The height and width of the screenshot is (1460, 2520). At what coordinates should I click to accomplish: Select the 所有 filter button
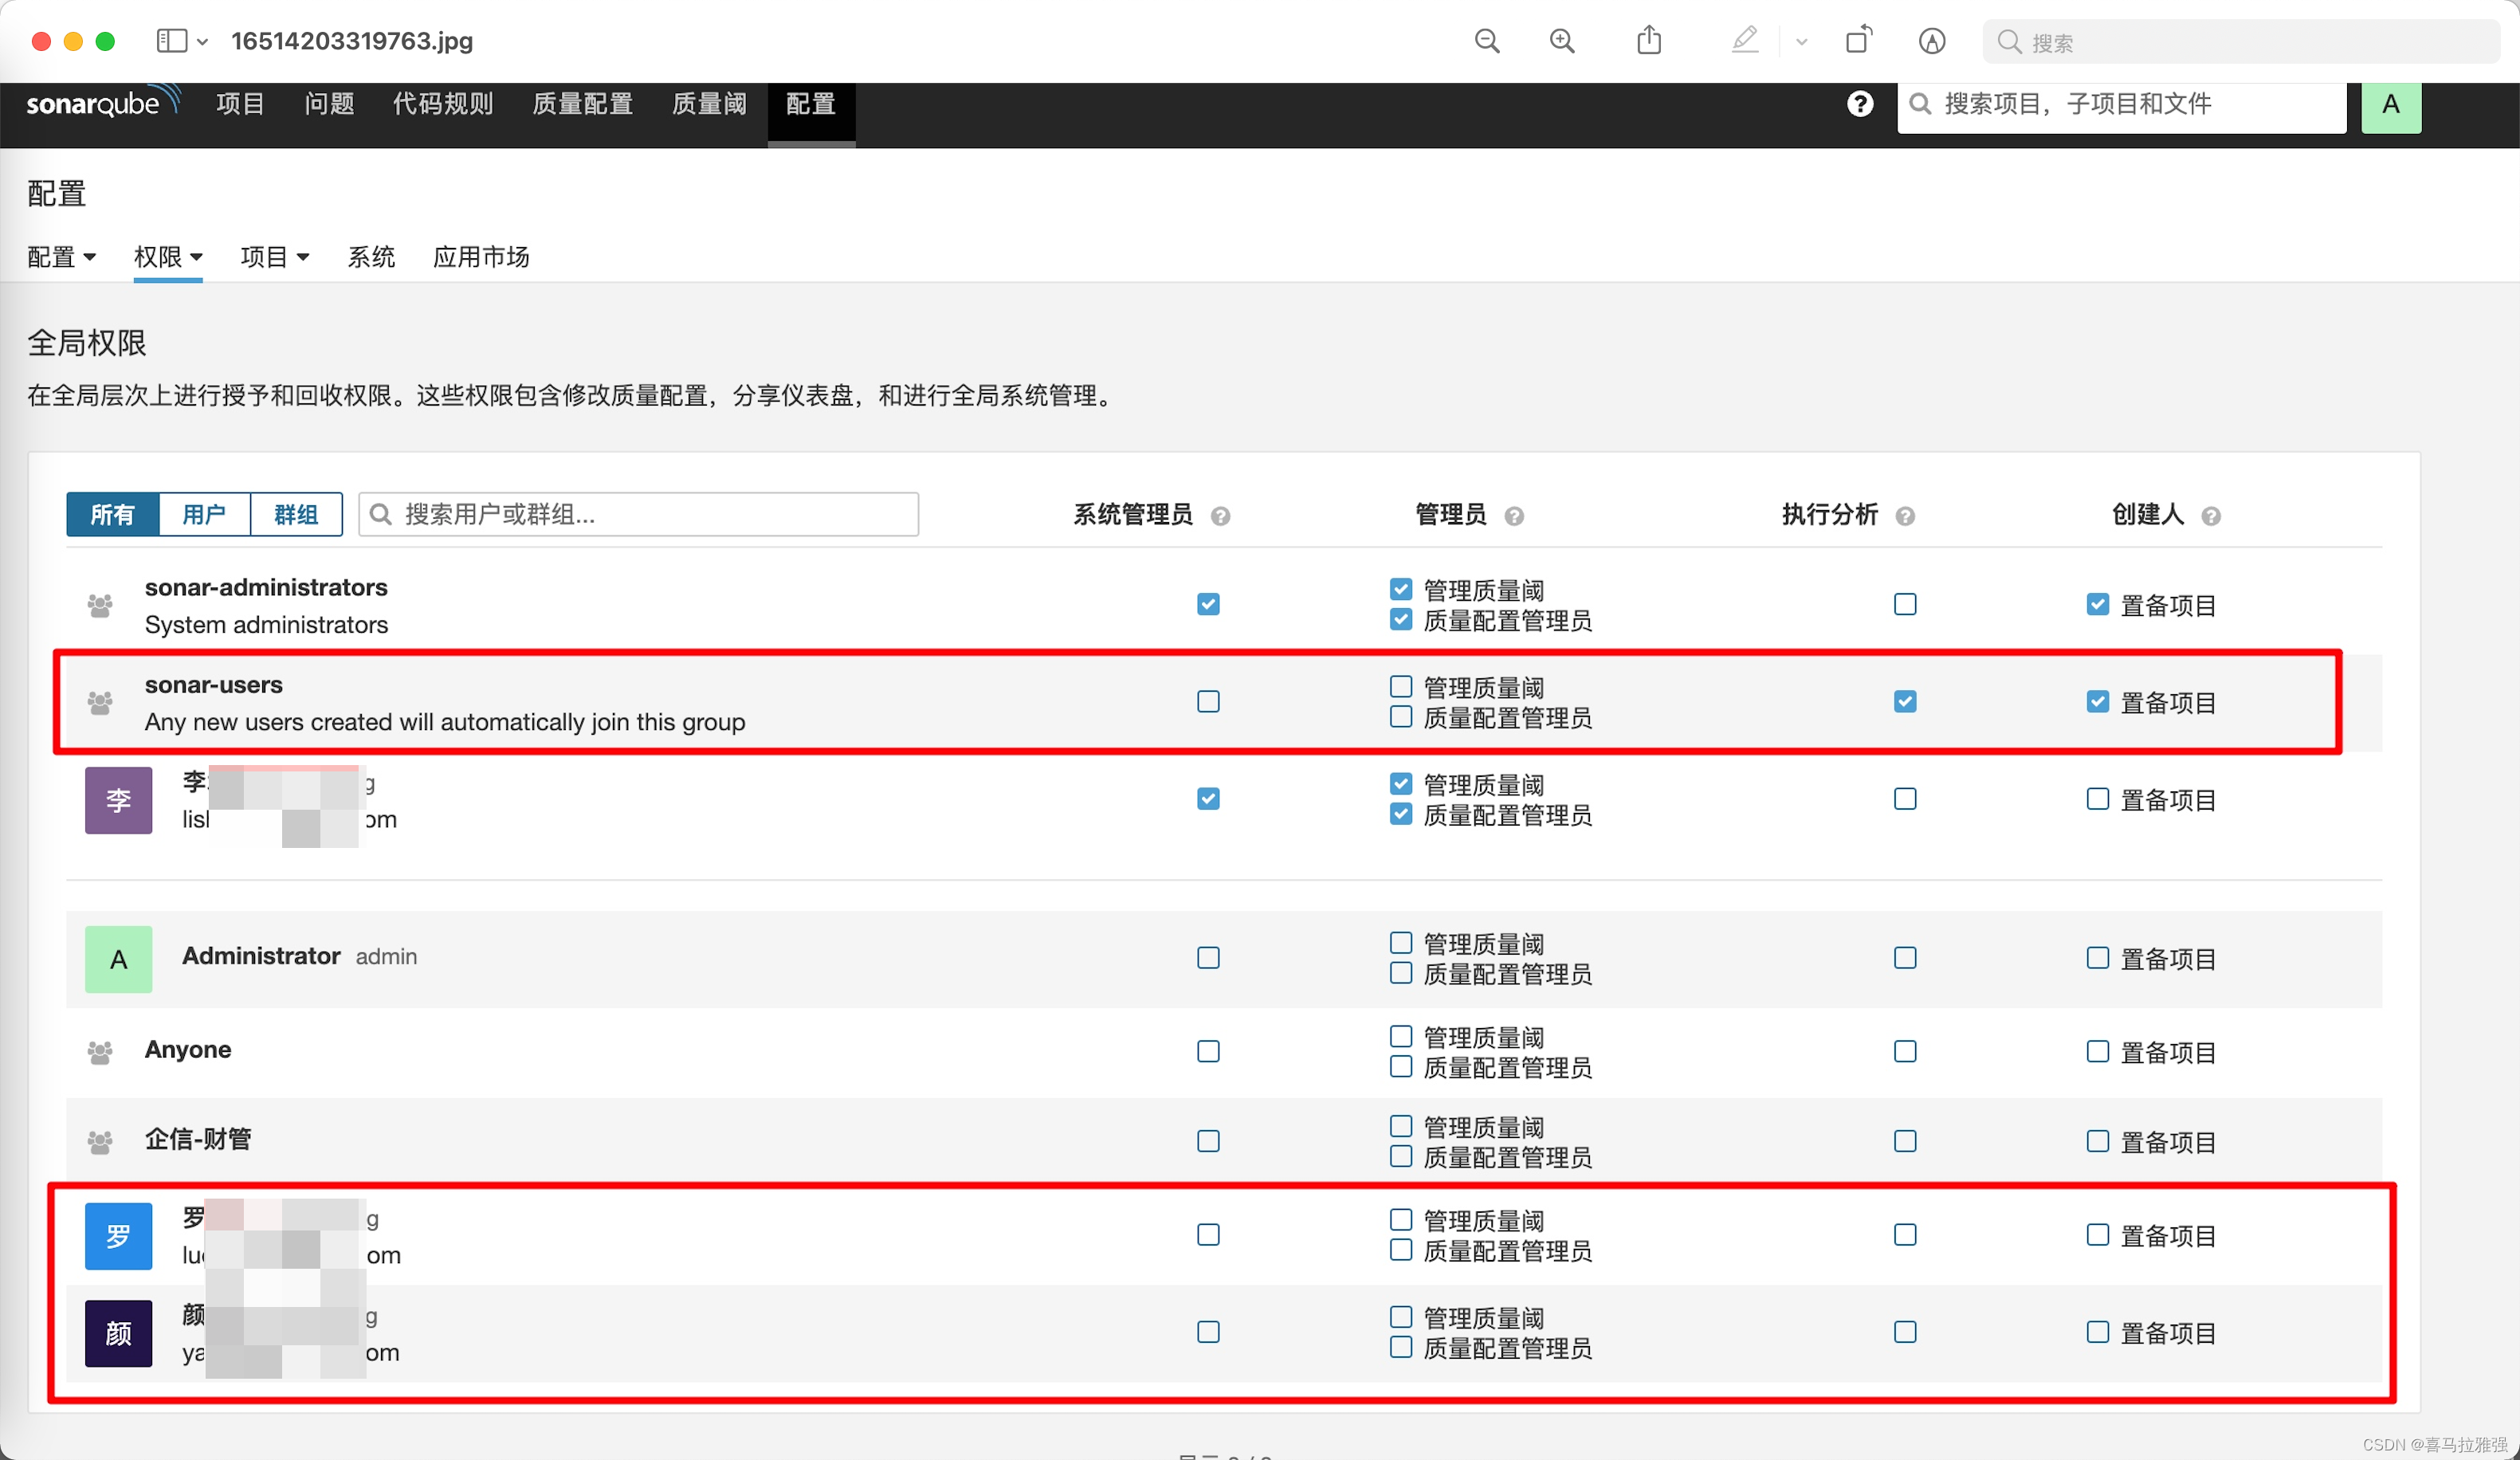113,514
